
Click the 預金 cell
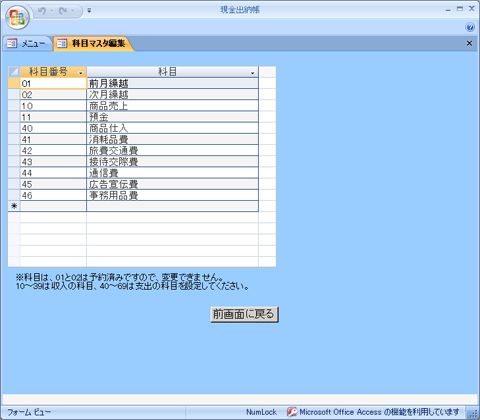173,117
